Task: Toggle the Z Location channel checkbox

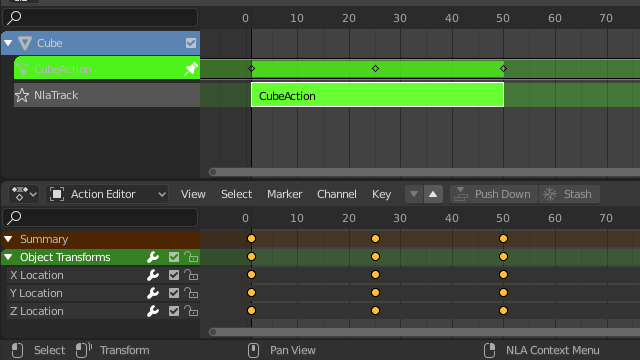Action: [174, 311]
